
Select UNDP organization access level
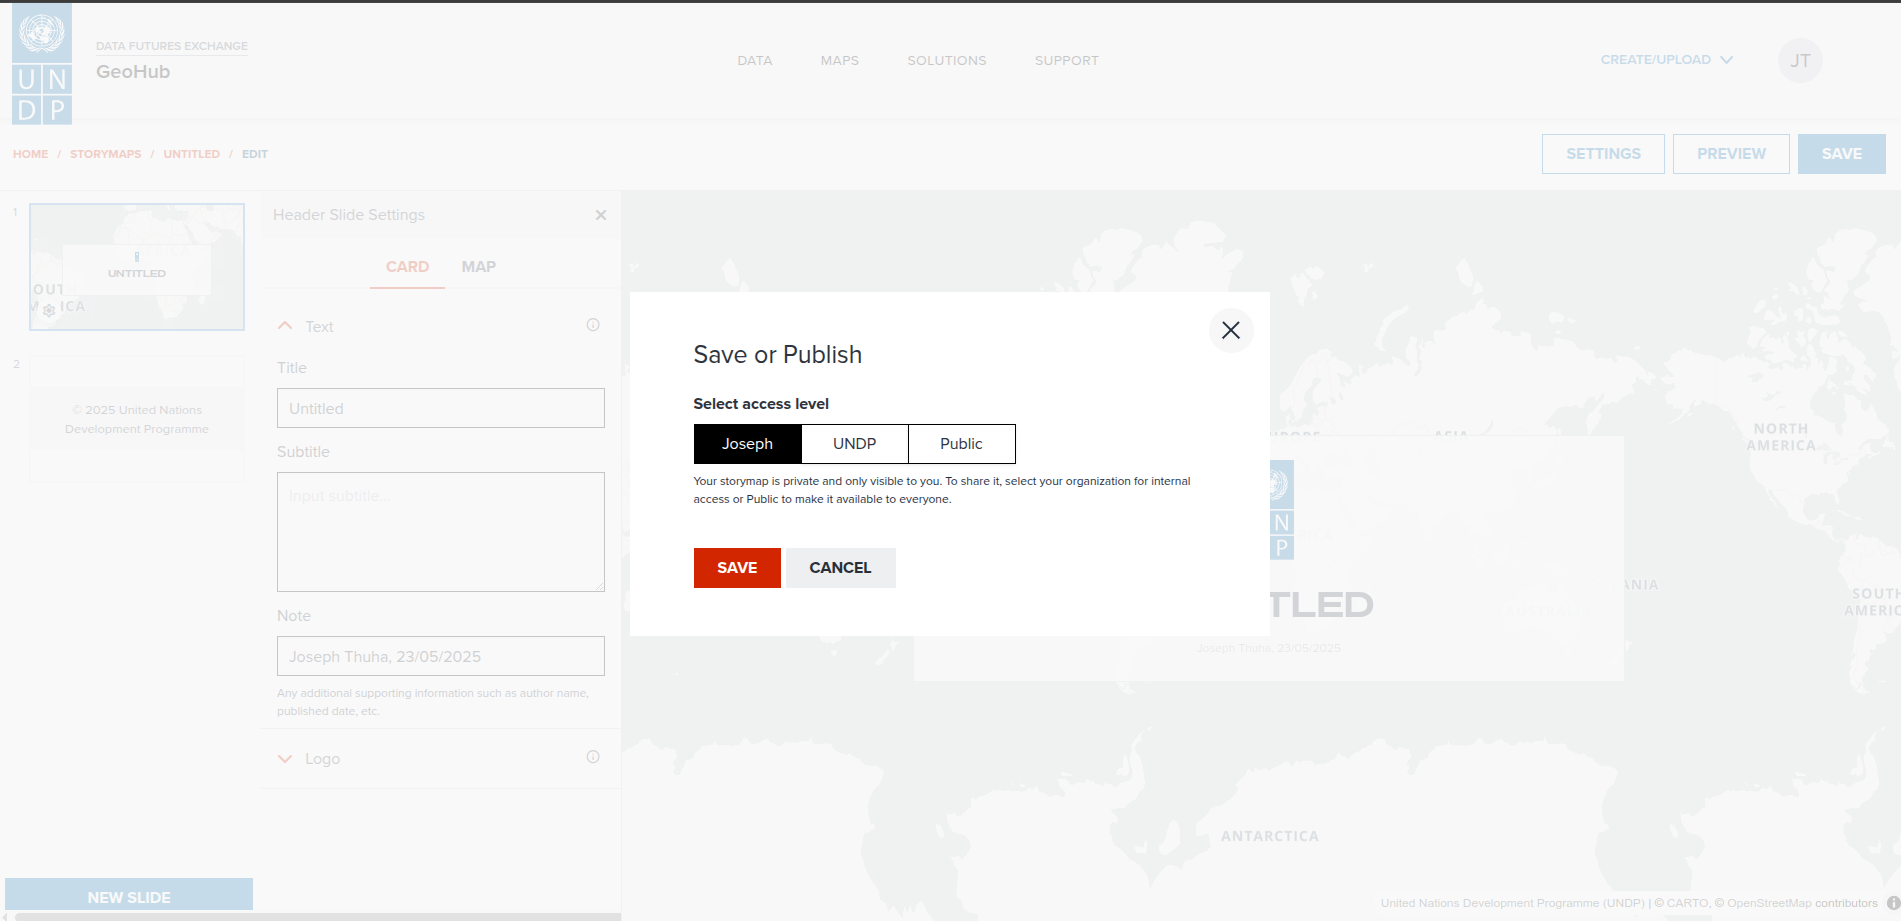[x=854, y=444]
